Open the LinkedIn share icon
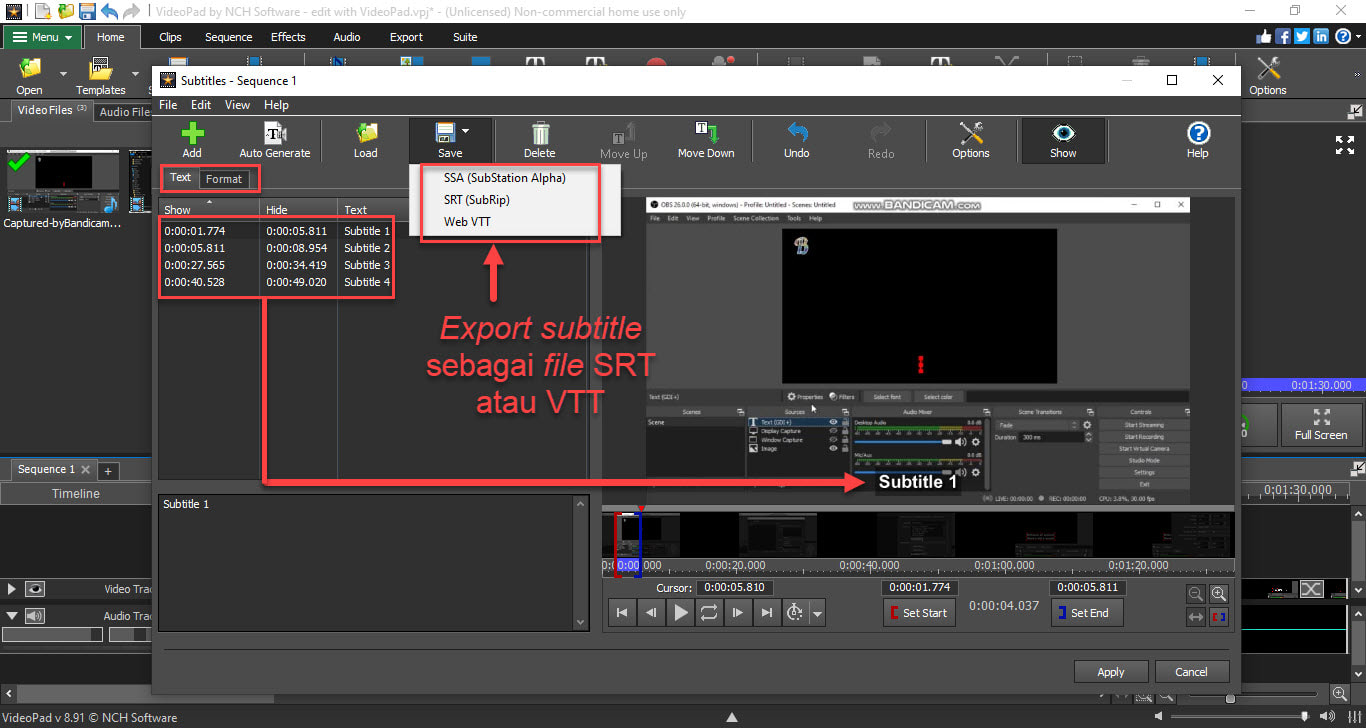The width and height of the screenshot is (1366, 728). (x=1321, y=36)
